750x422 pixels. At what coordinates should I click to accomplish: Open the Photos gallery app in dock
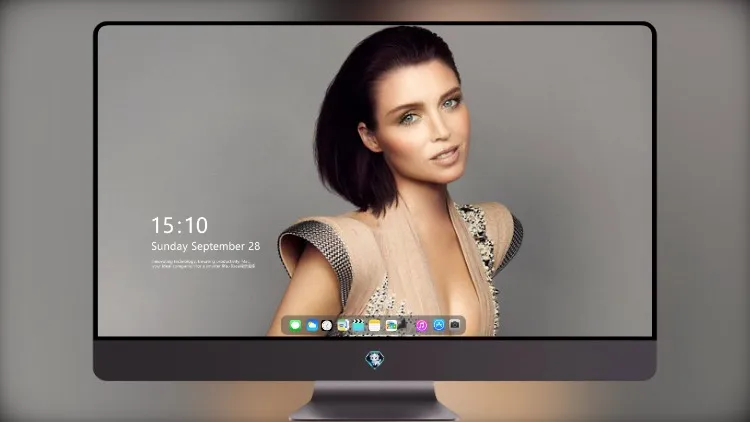[x=391, y=326]
